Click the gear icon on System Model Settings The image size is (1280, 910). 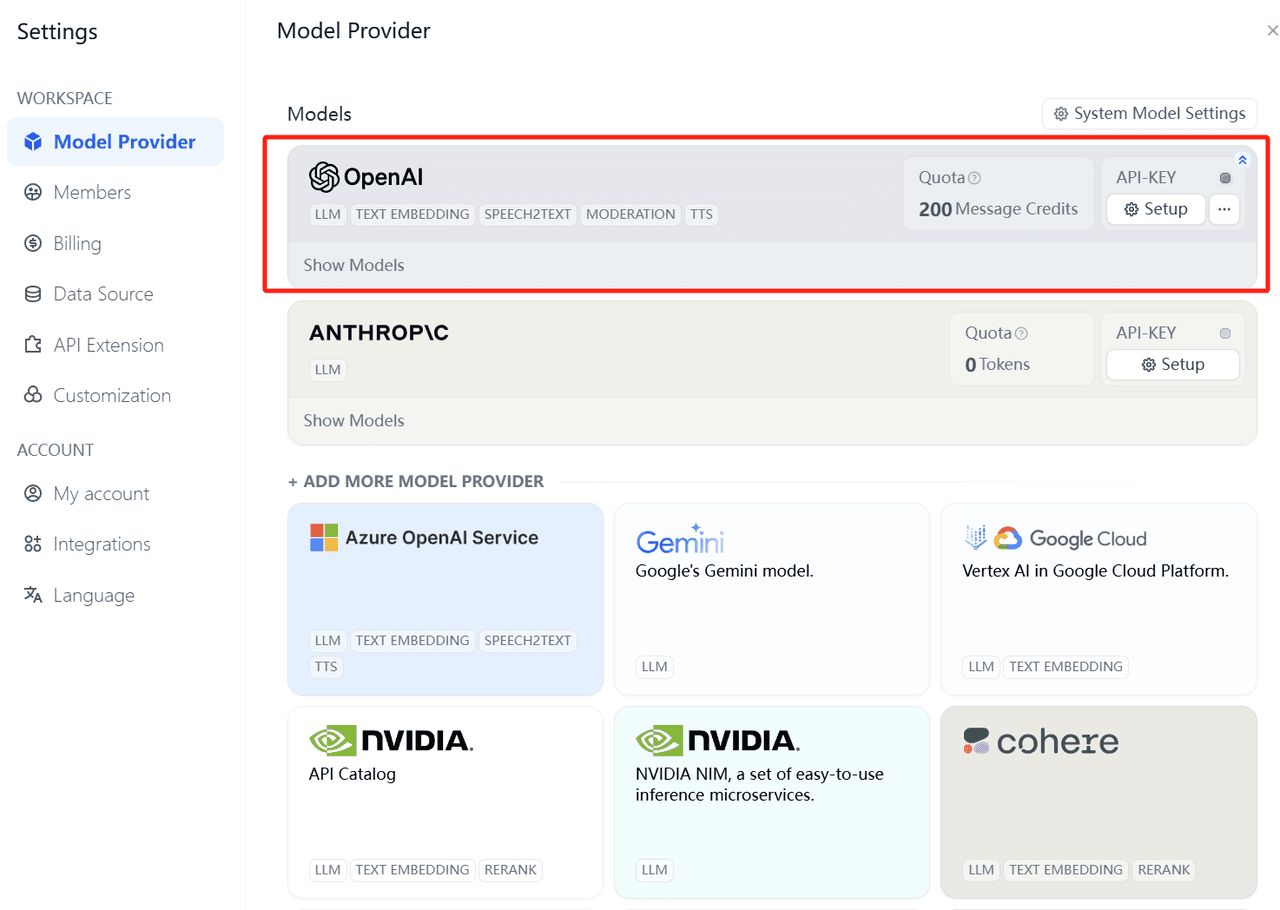coord(1059,113)
